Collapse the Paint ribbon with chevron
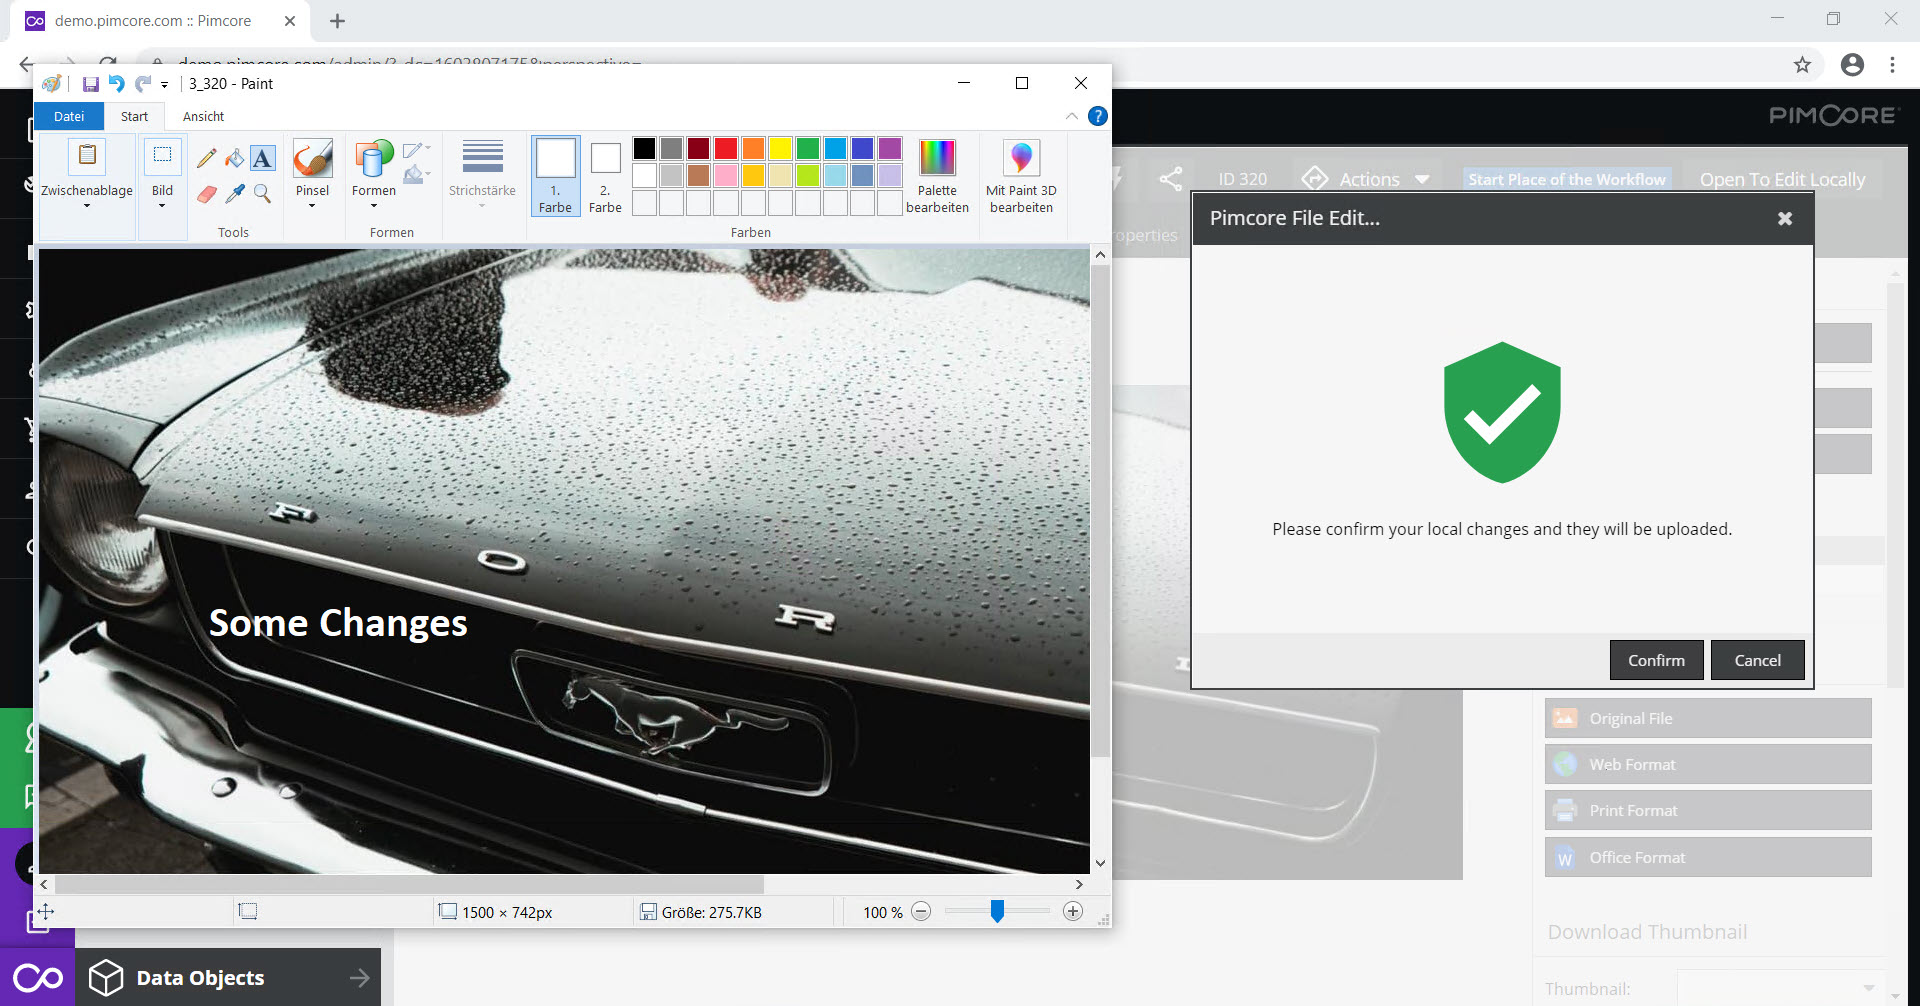1920x1006 pixels. click(1071, 116)
